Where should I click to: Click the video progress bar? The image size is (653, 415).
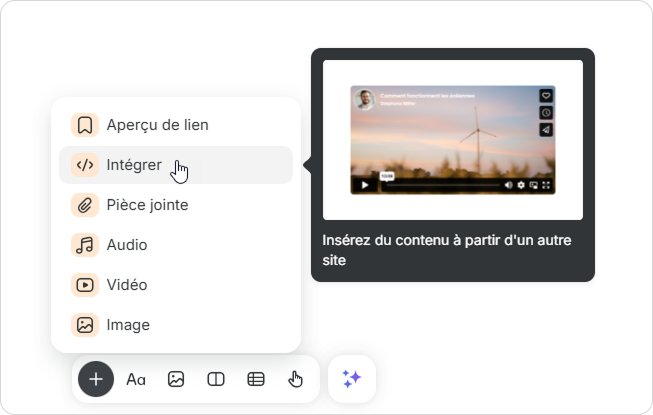[440, 185]
